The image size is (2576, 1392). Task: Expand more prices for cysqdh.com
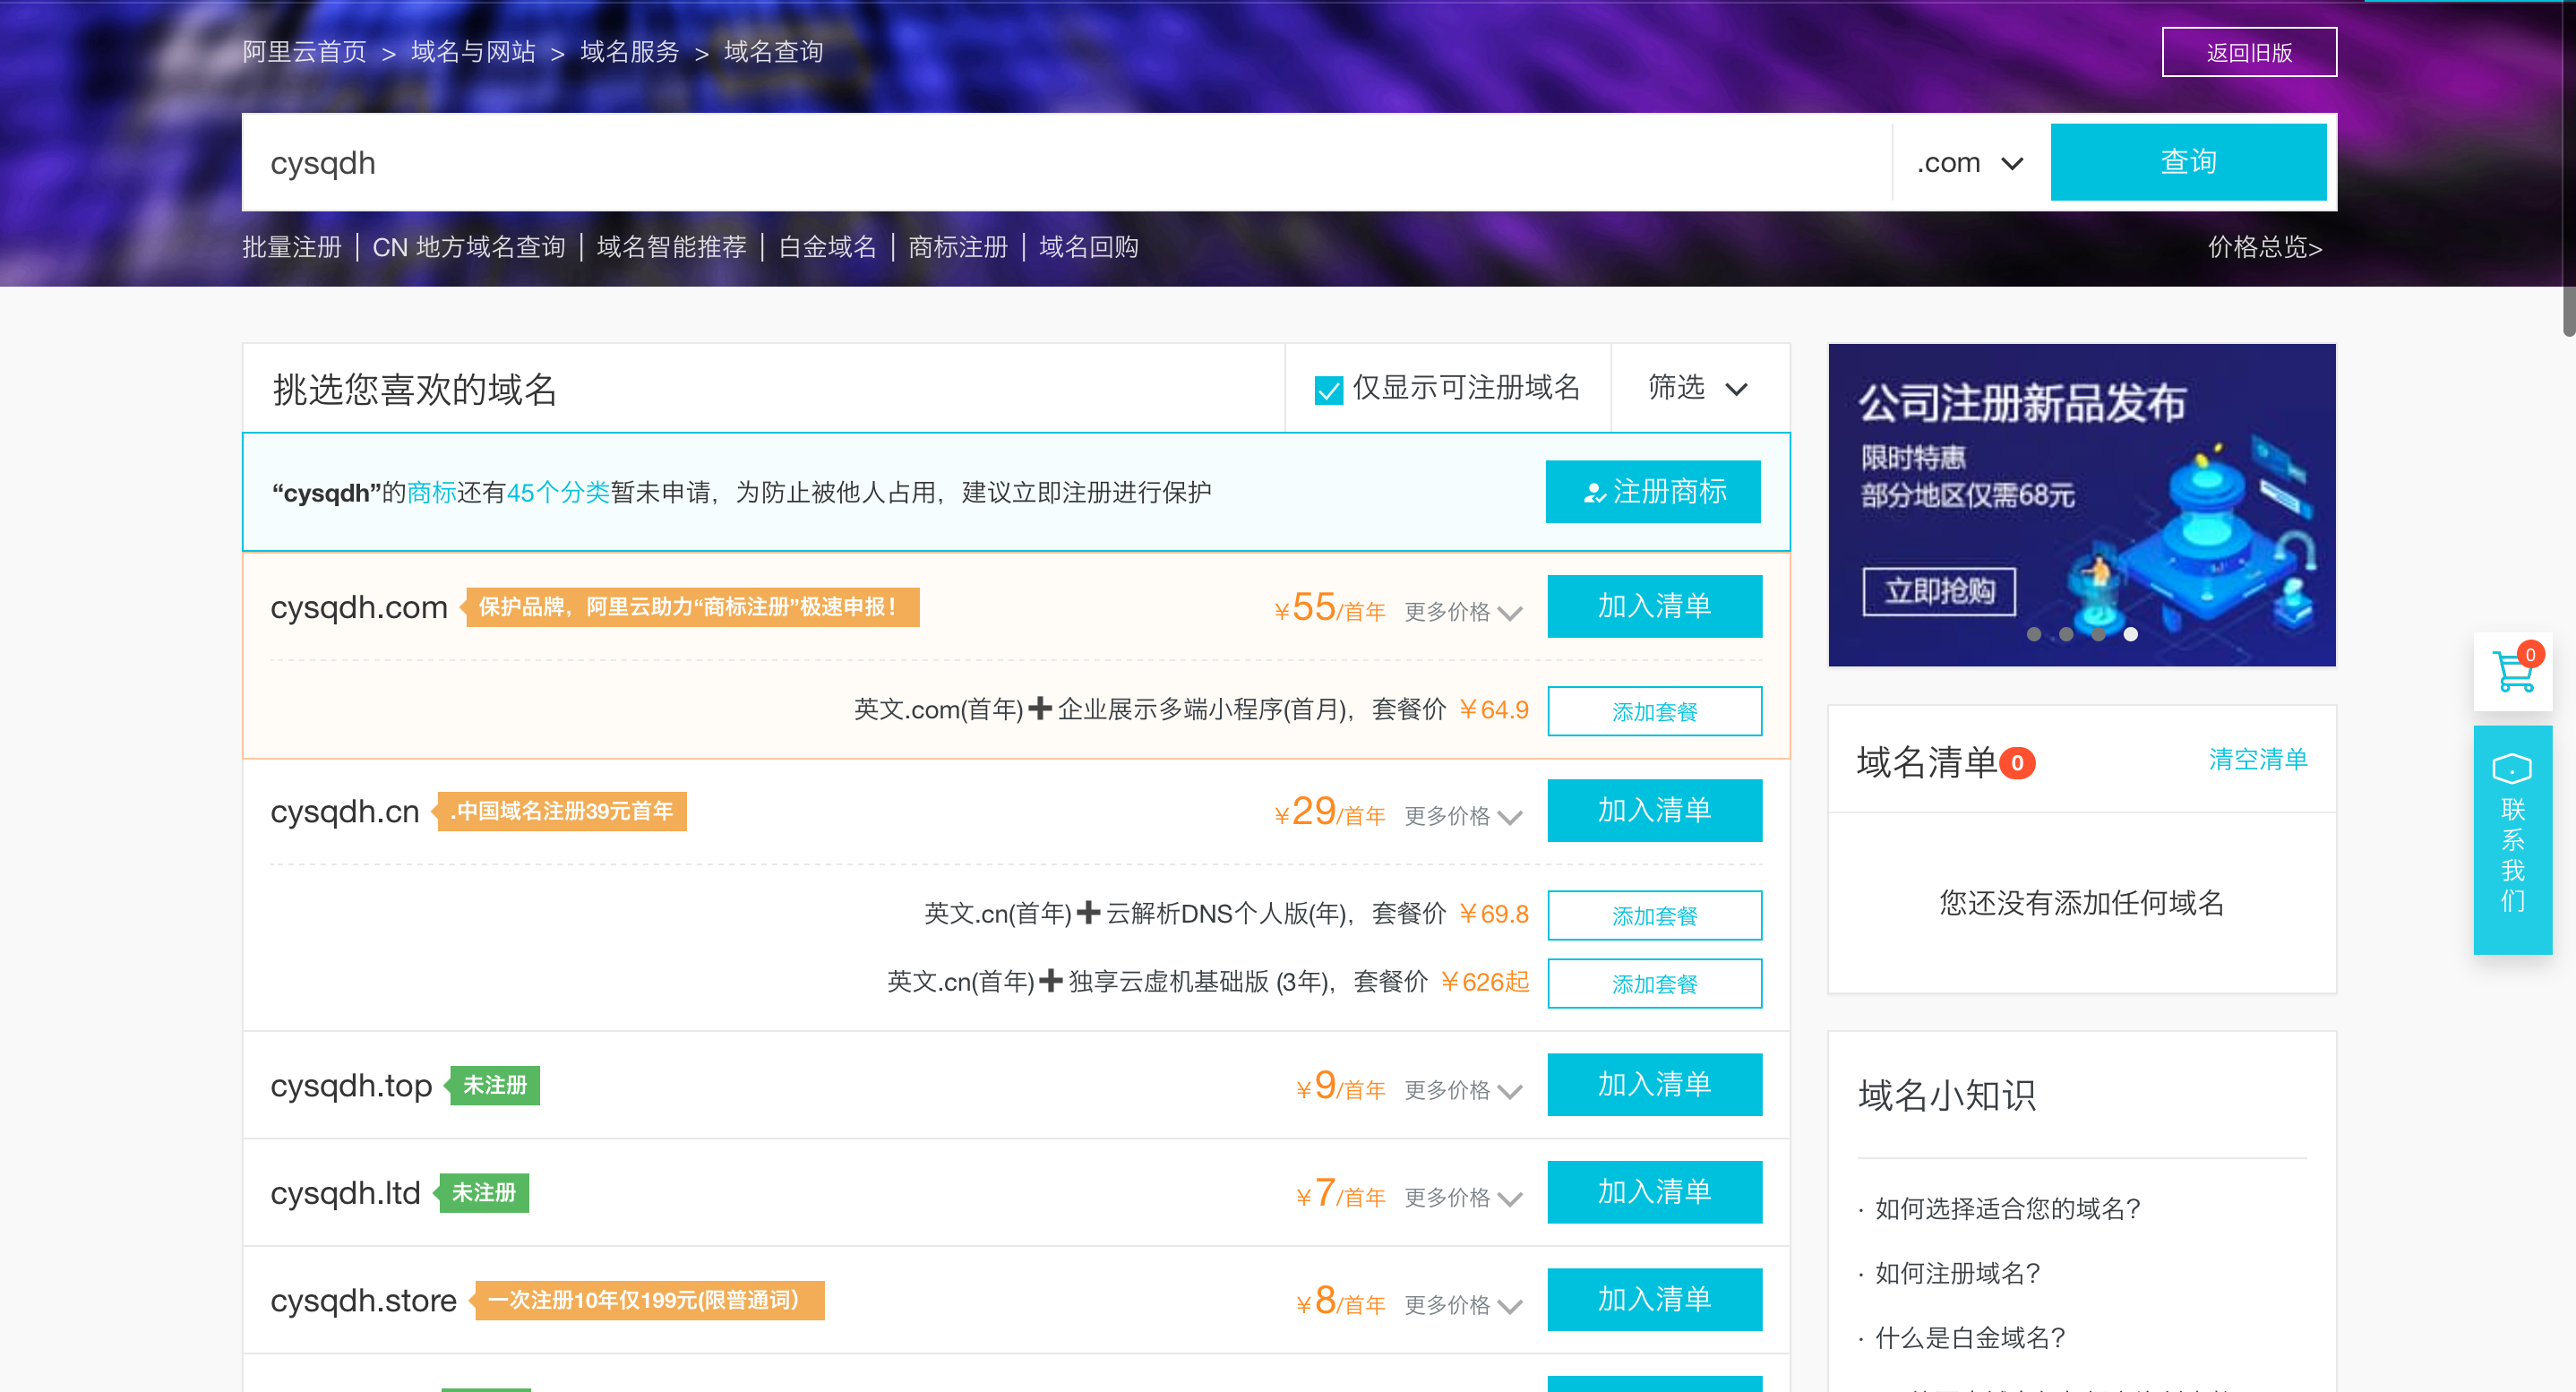(x=1462, y=611)
